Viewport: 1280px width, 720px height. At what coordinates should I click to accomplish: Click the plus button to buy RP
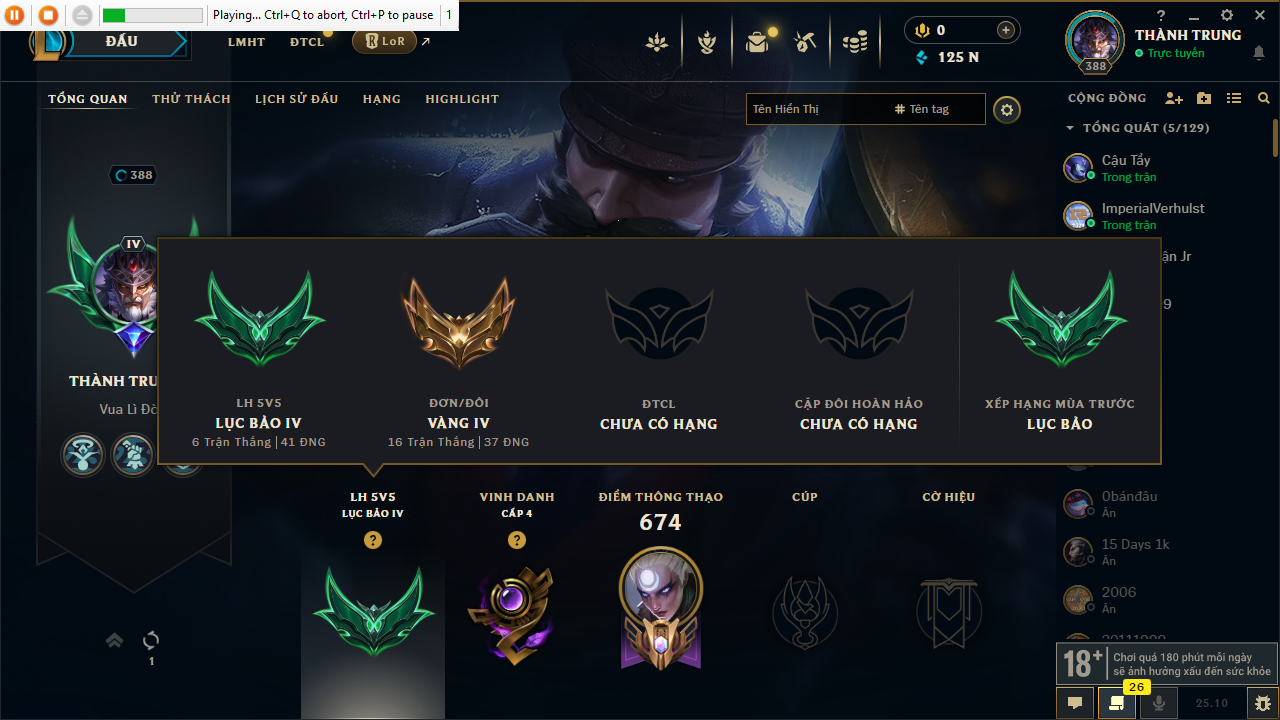(x=1006, y=30)
